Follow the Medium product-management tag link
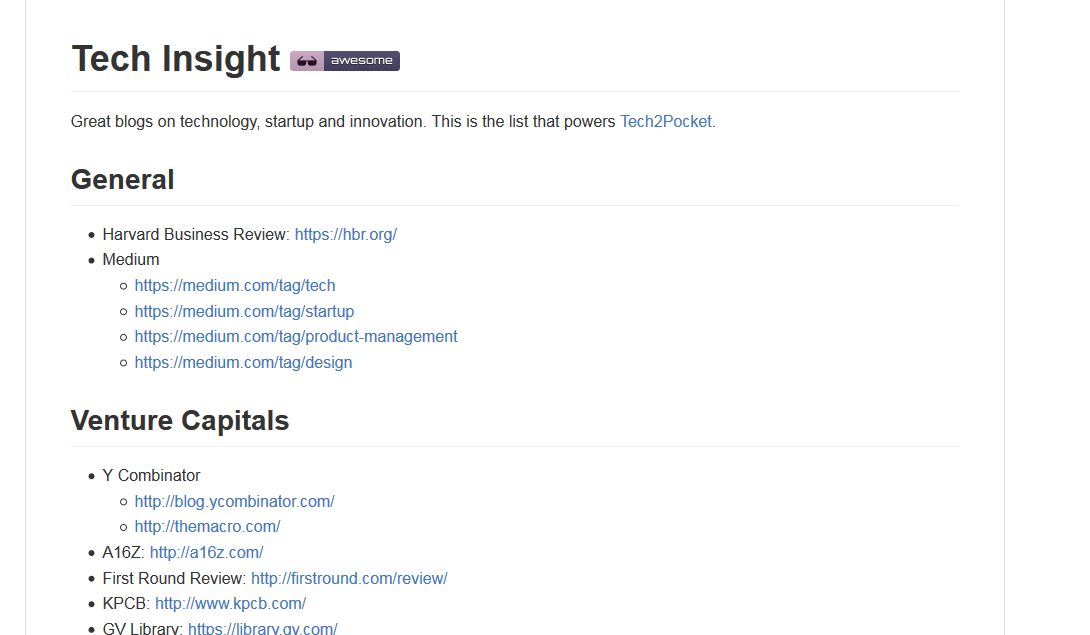1090x635 pixels. [296, 336]
